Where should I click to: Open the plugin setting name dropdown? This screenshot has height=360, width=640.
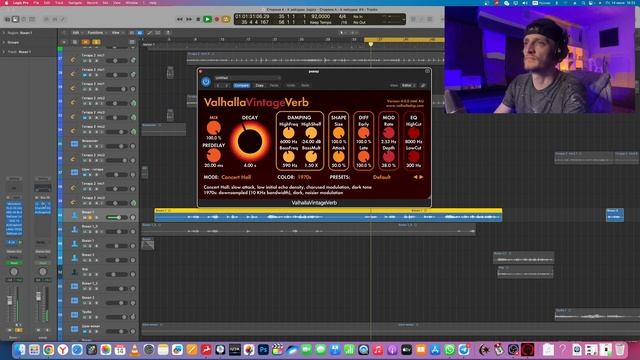click(247, 78)
